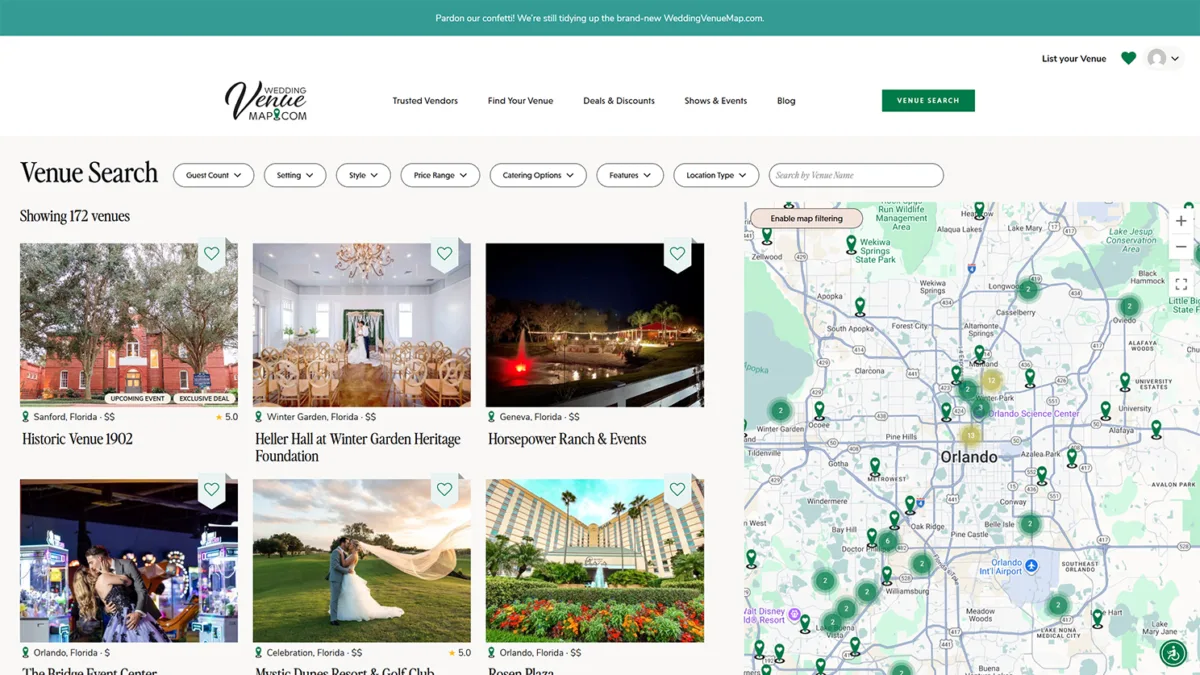Favorite Historic Venue 1902 with heart
This screenshot has height=675, width=1200.
pyautogui.click(x=211, y=254)
